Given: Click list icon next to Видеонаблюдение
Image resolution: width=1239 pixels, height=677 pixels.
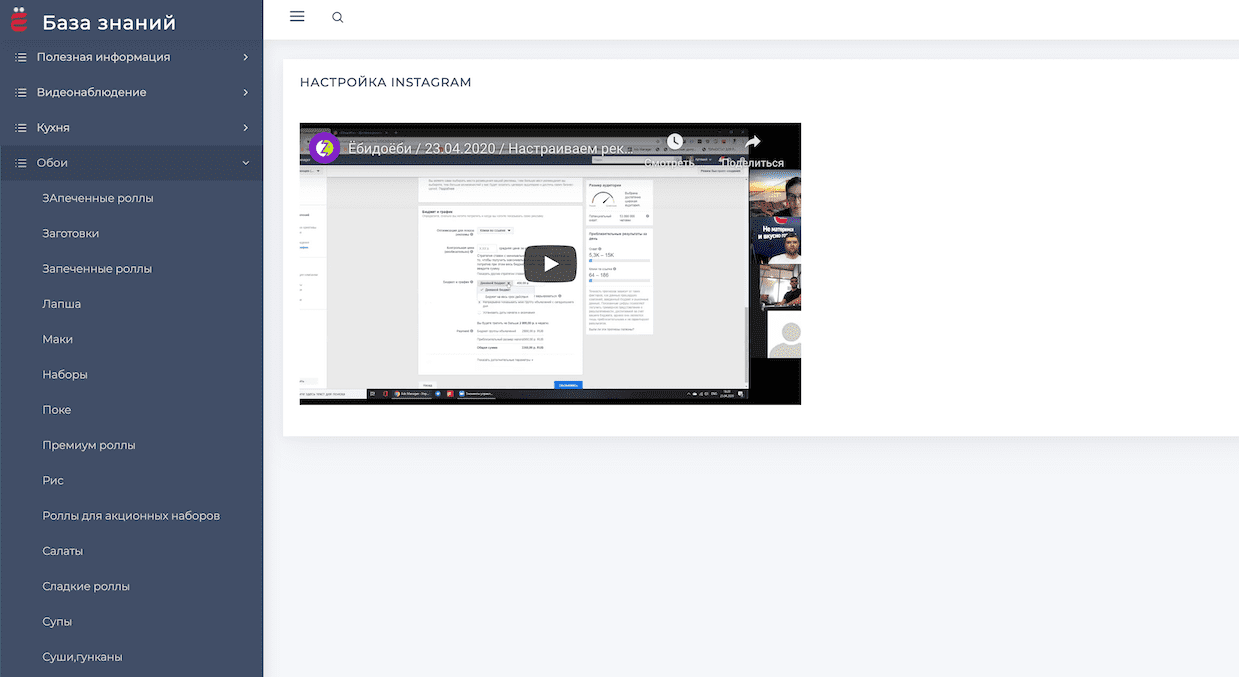Looking at the screenshot, I should pos(20,92).
